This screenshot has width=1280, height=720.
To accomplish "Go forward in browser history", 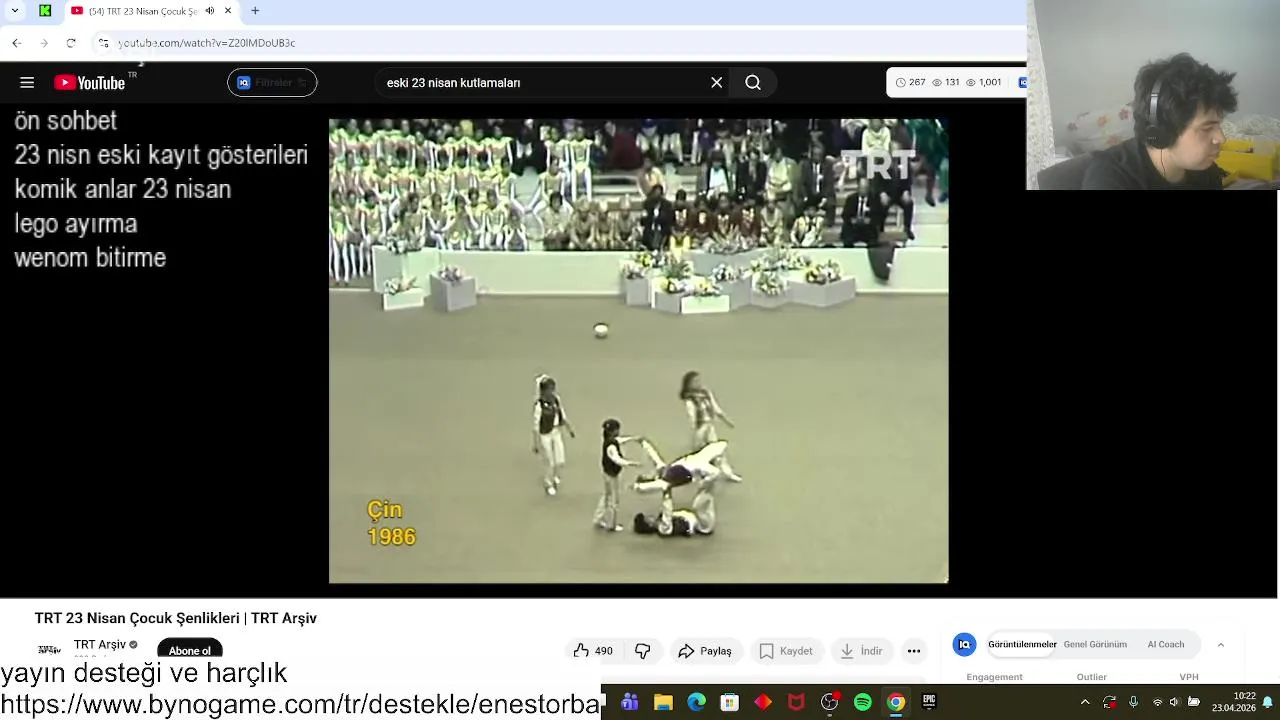I will point(43,43).
